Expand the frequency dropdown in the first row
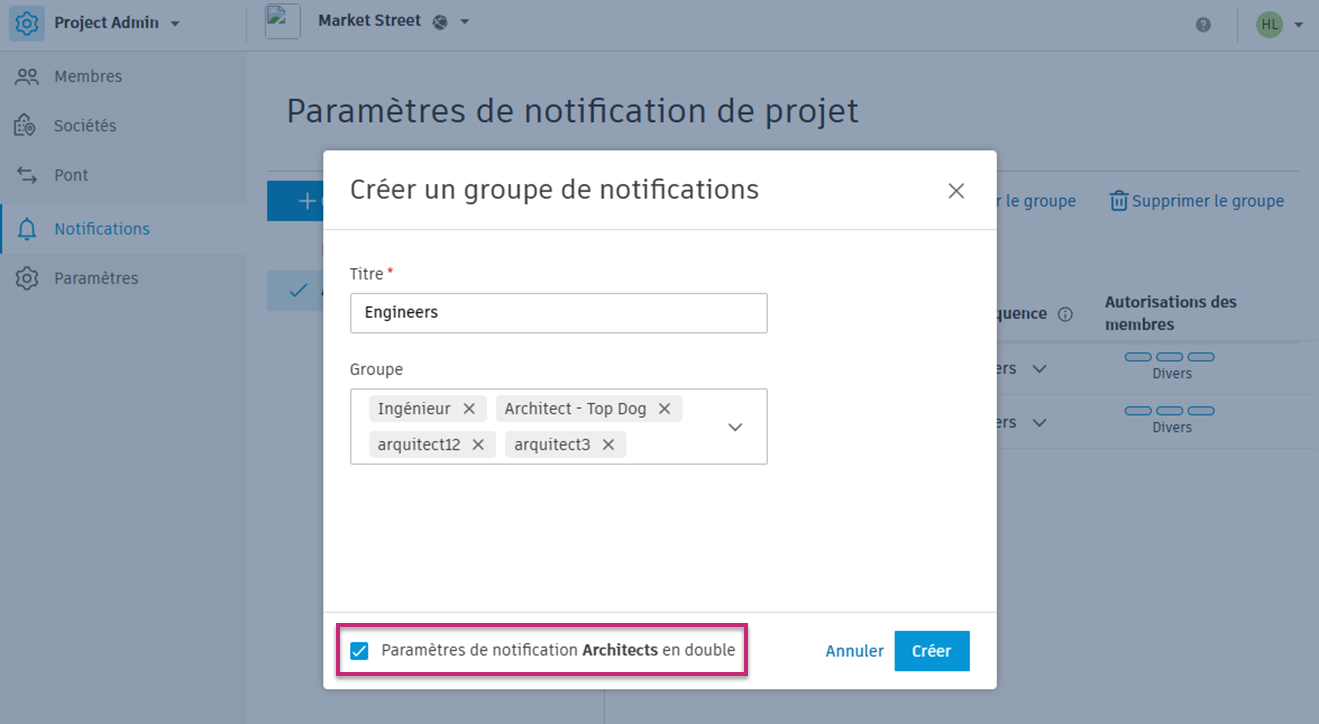The width and height of the screenshot is (1319, 724). tap(1040, 368)
